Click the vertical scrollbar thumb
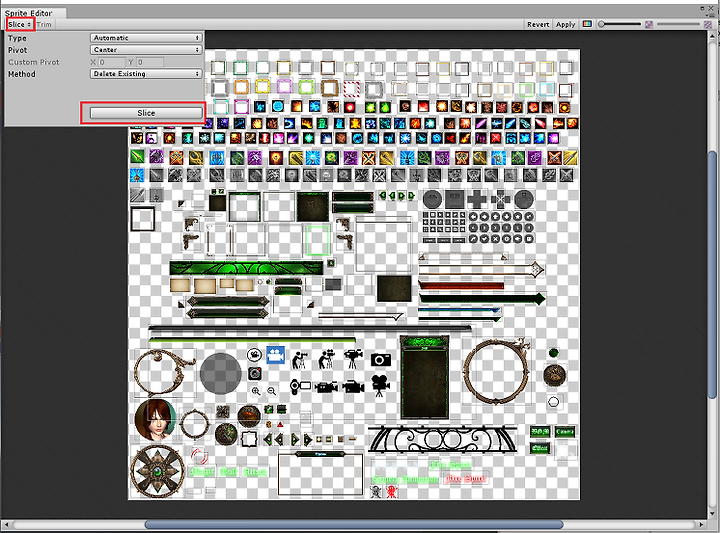This screenshot has height=533, width=720. [712, 275]
